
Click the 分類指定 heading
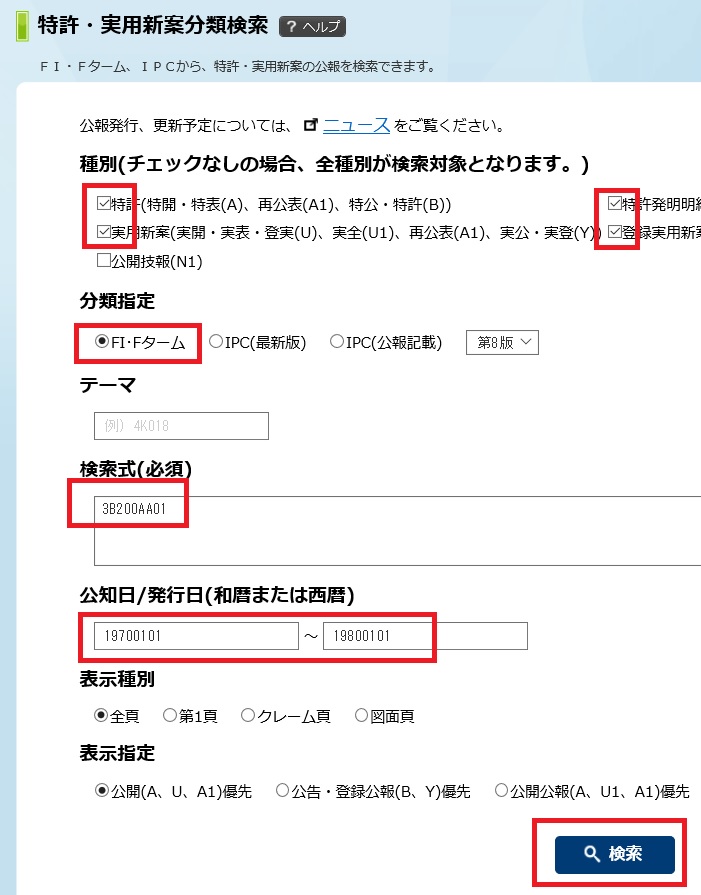point(117,301)
